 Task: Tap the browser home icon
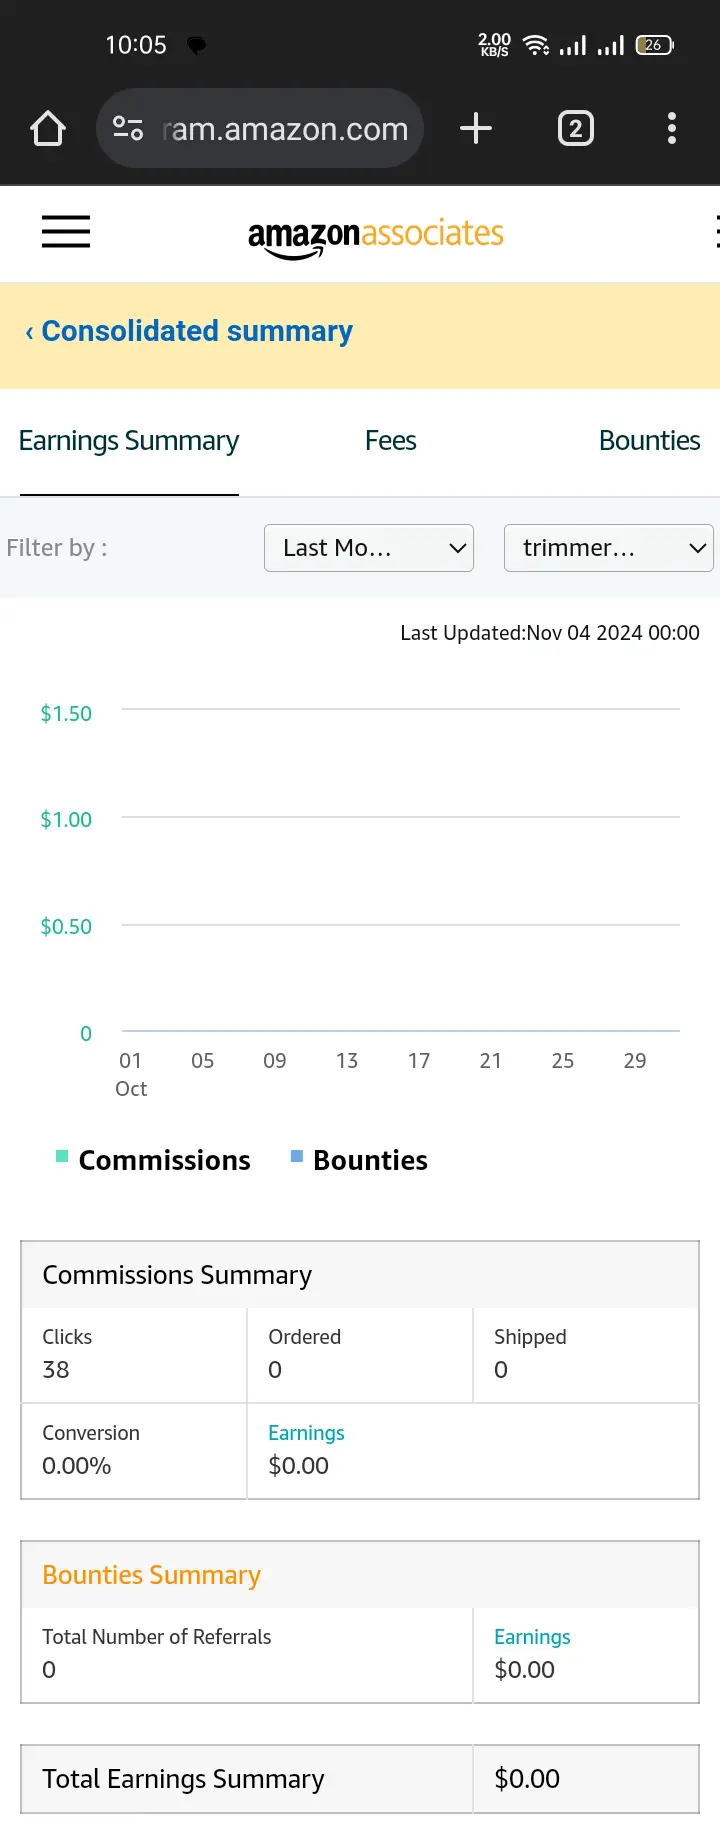(x=48, y=129)
